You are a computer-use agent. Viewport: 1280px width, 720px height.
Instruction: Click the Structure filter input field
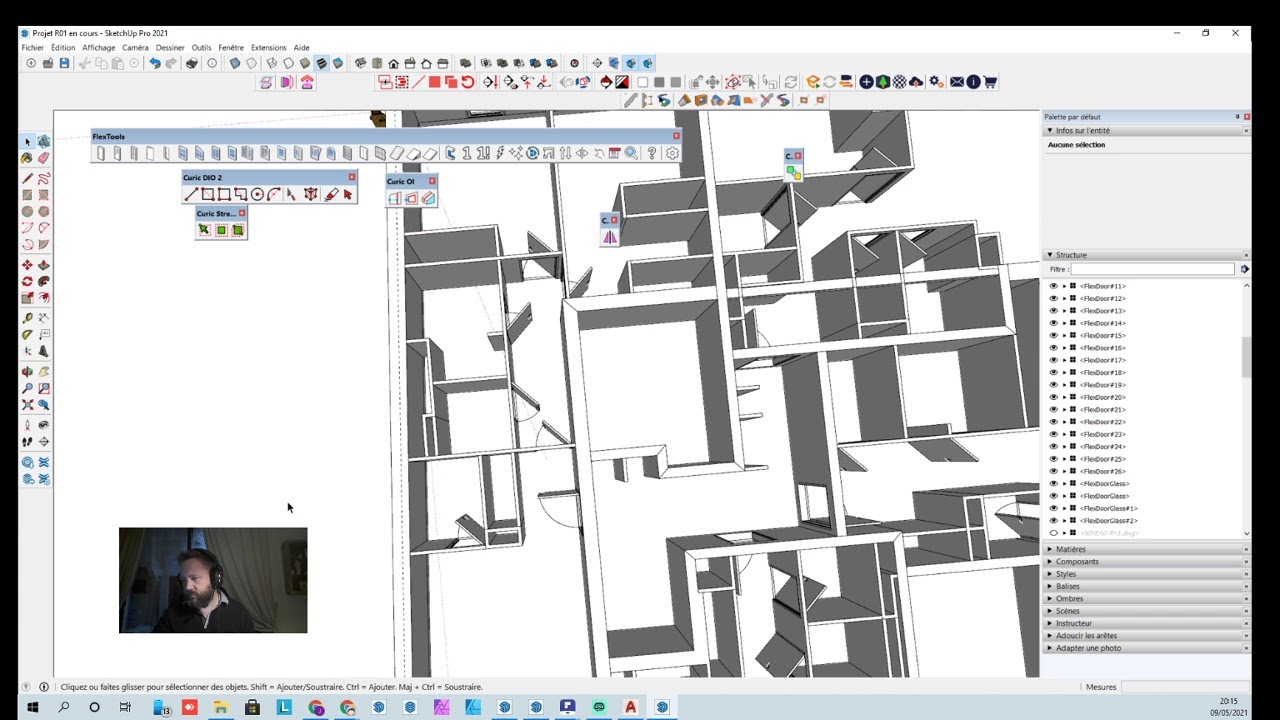[1152, 269]
